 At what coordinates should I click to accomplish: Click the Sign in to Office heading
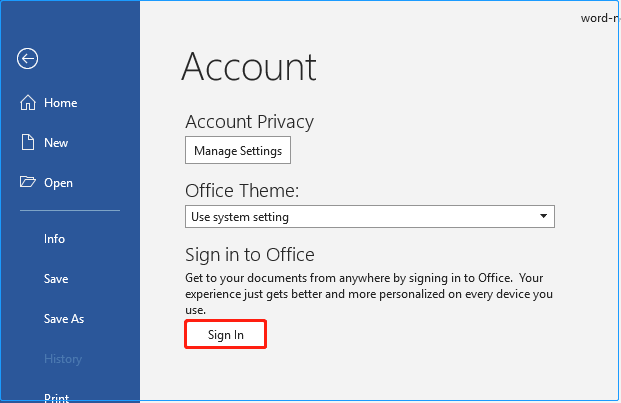pos(250,254)
